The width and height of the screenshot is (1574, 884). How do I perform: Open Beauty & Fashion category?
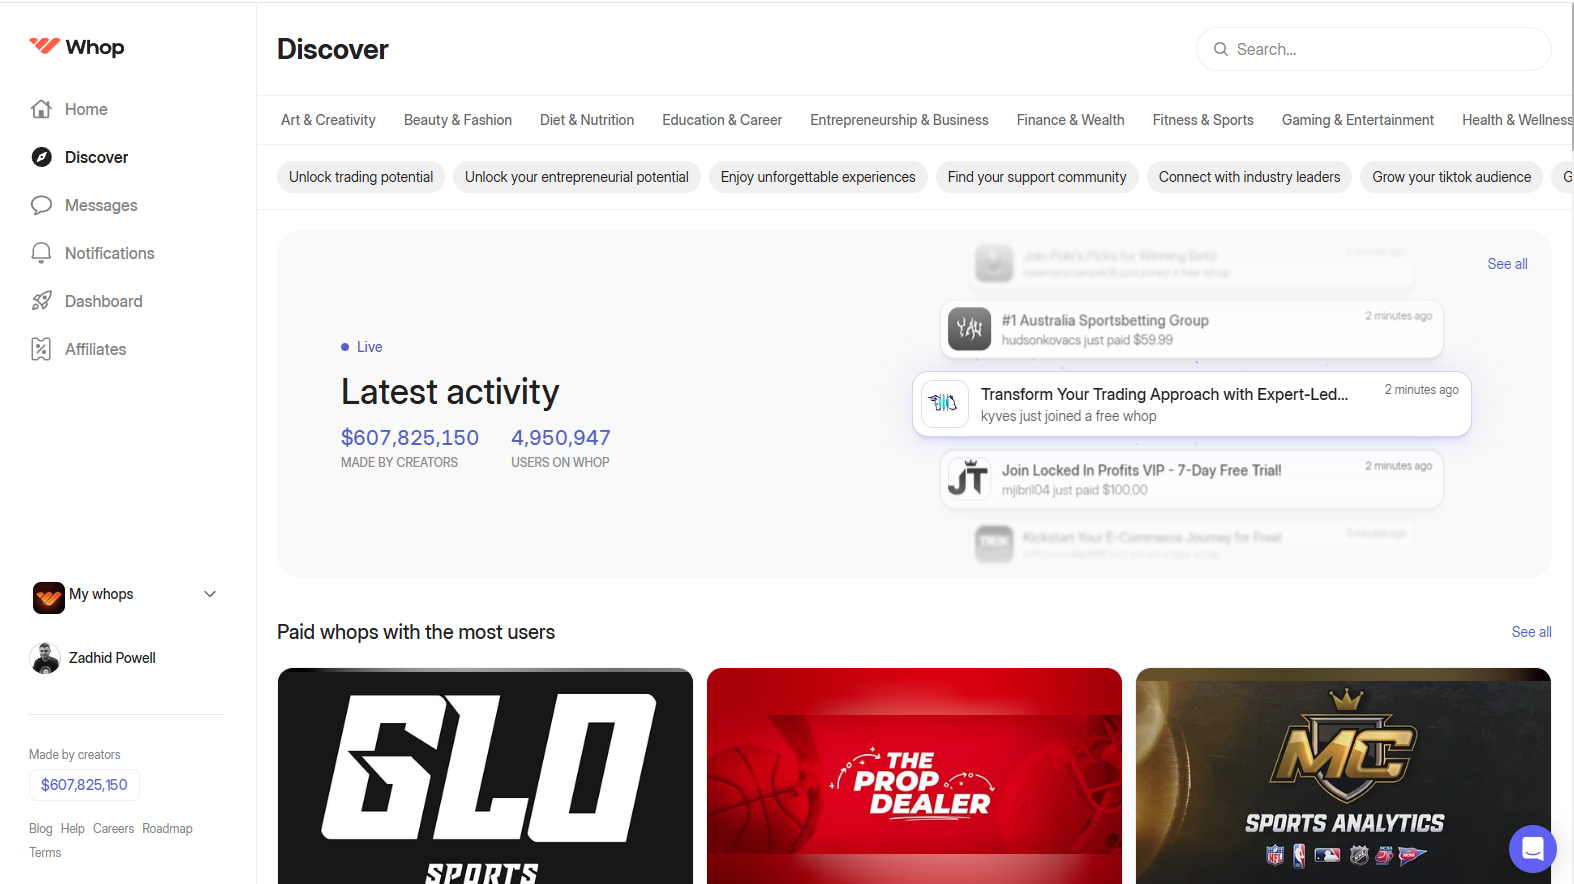point(458,120)
